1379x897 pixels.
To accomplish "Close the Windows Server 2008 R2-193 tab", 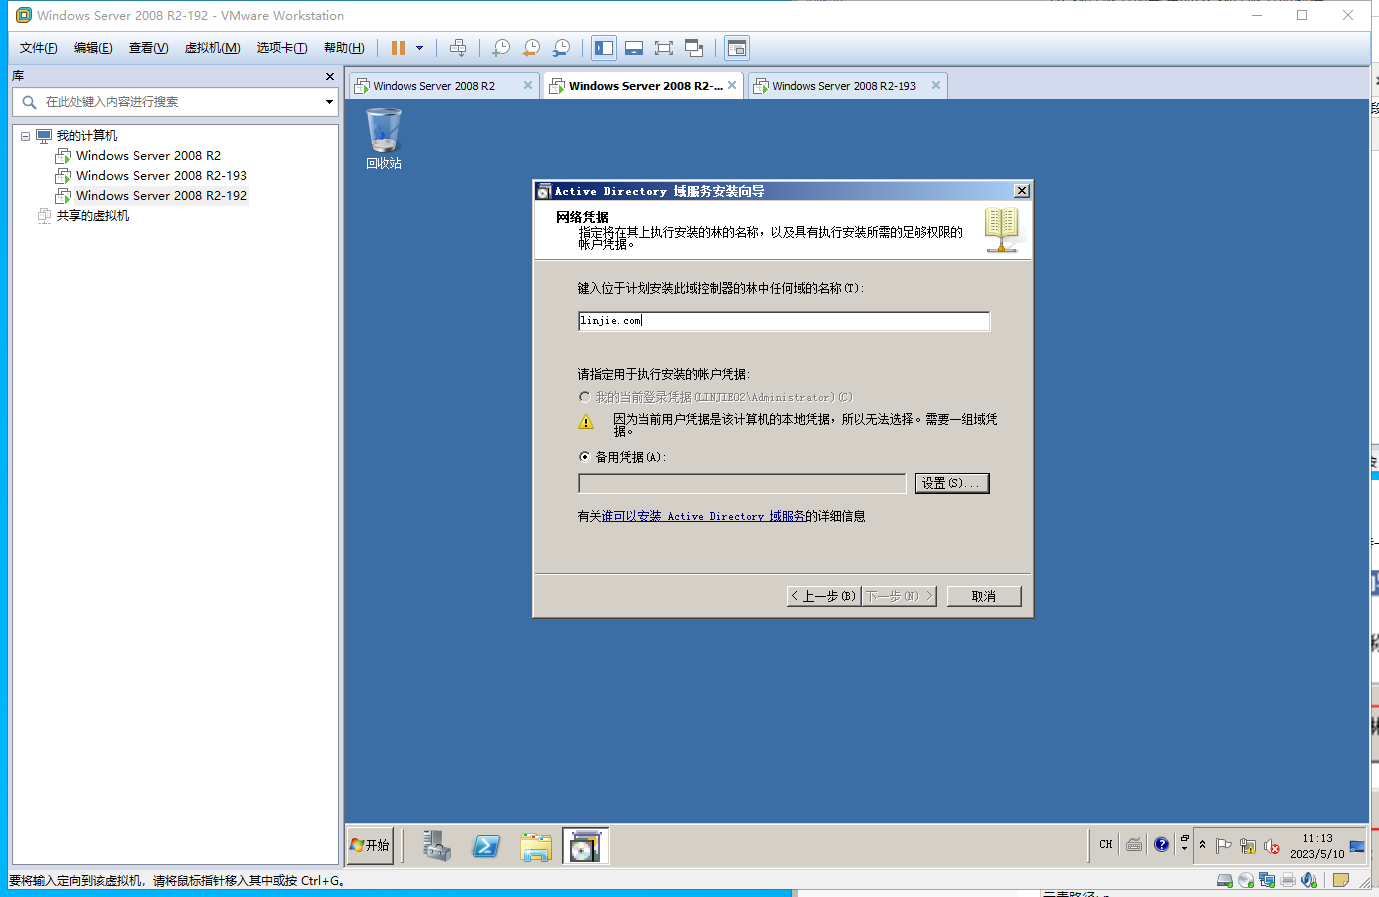I will coord(936,85).
